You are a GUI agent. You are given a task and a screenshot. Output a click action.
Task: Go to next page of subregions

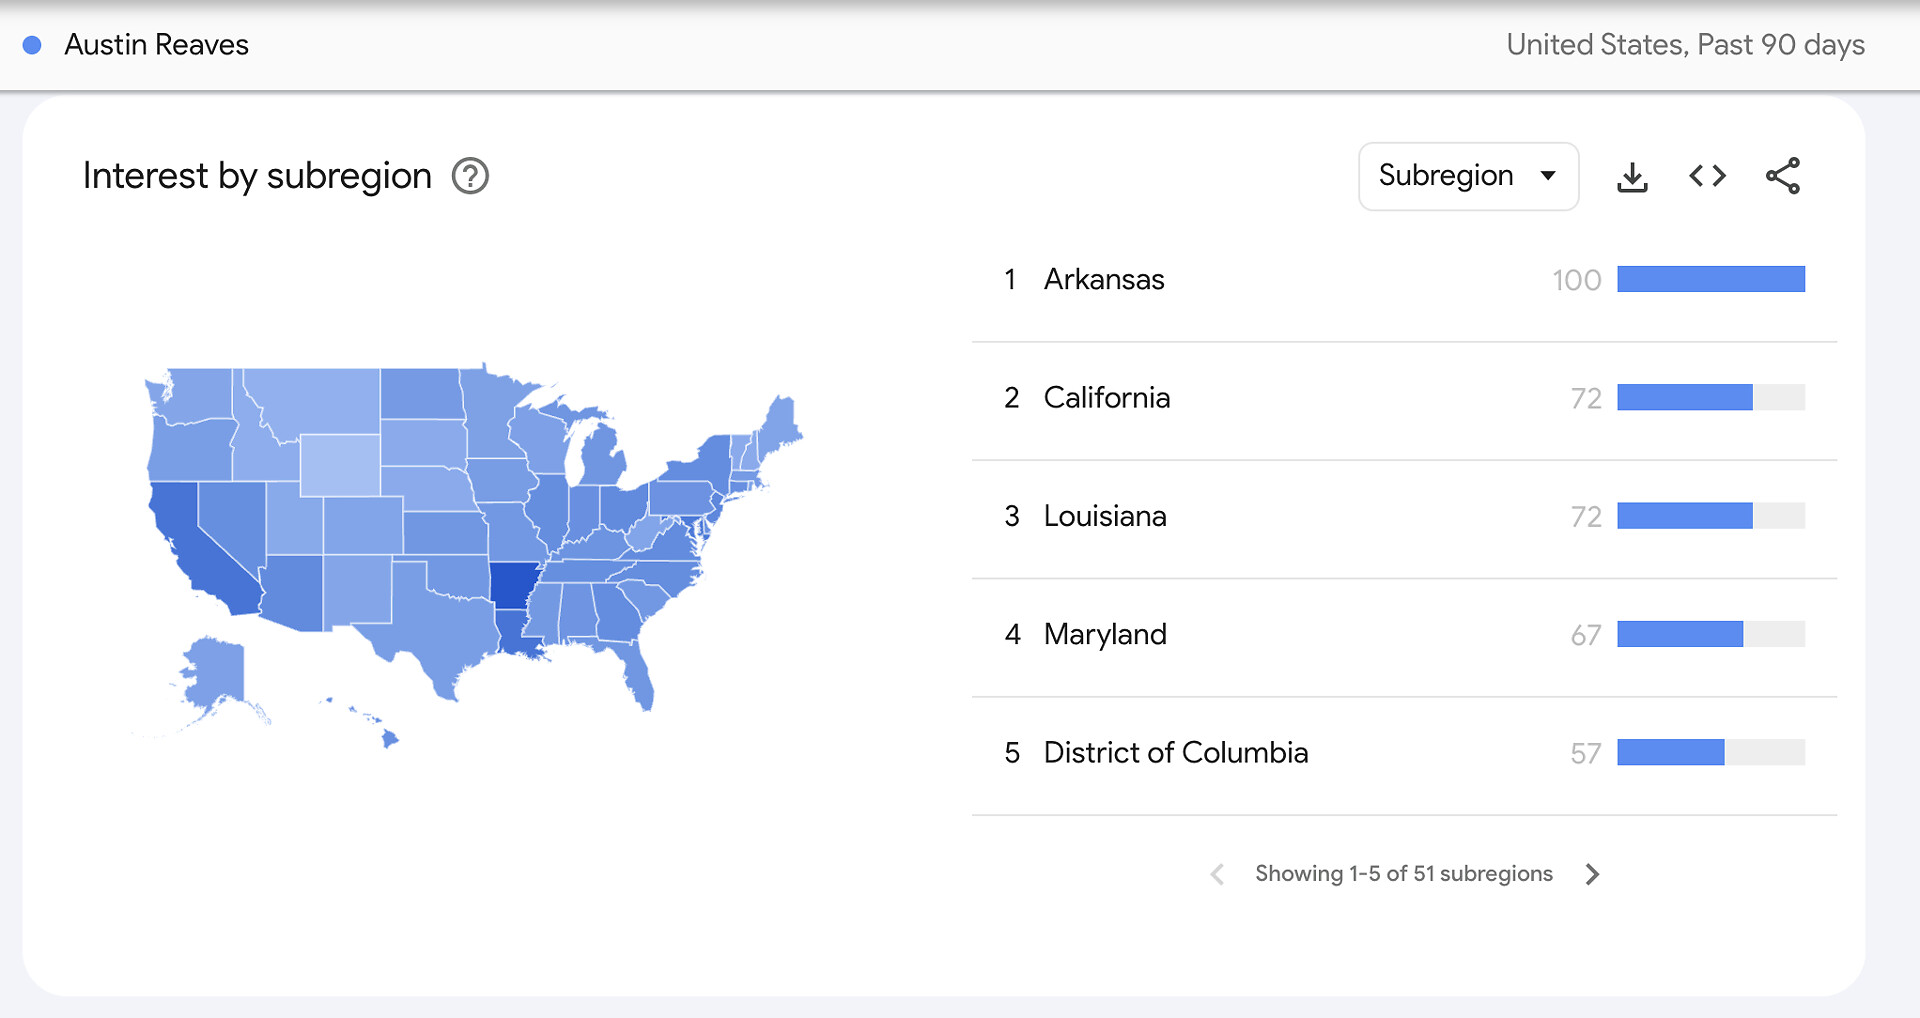[1592, 874]
